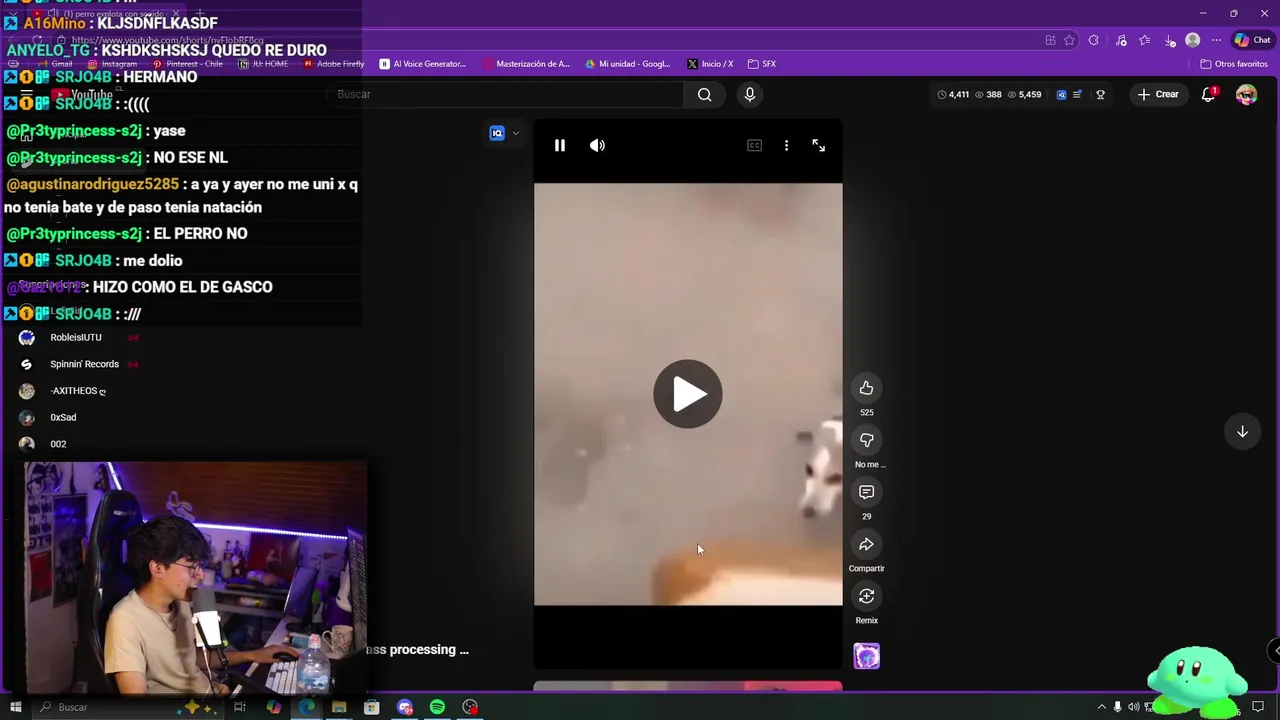This screenshot has width=1280, height=720.
Task: Click the 5,459 views stat
Action: click(x=1024, y=94)
